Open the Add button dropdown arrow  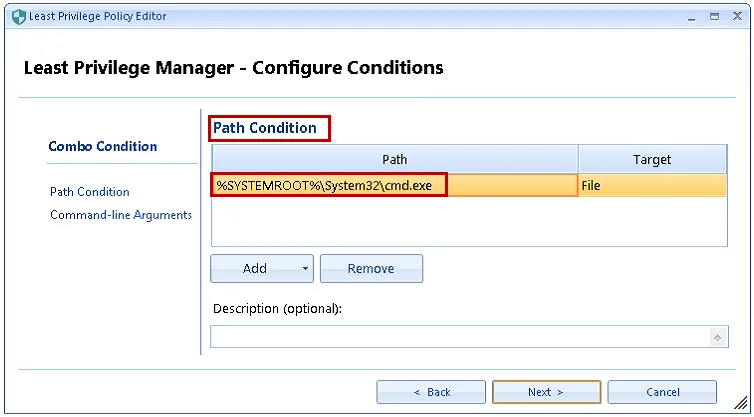tap(302, 268)
